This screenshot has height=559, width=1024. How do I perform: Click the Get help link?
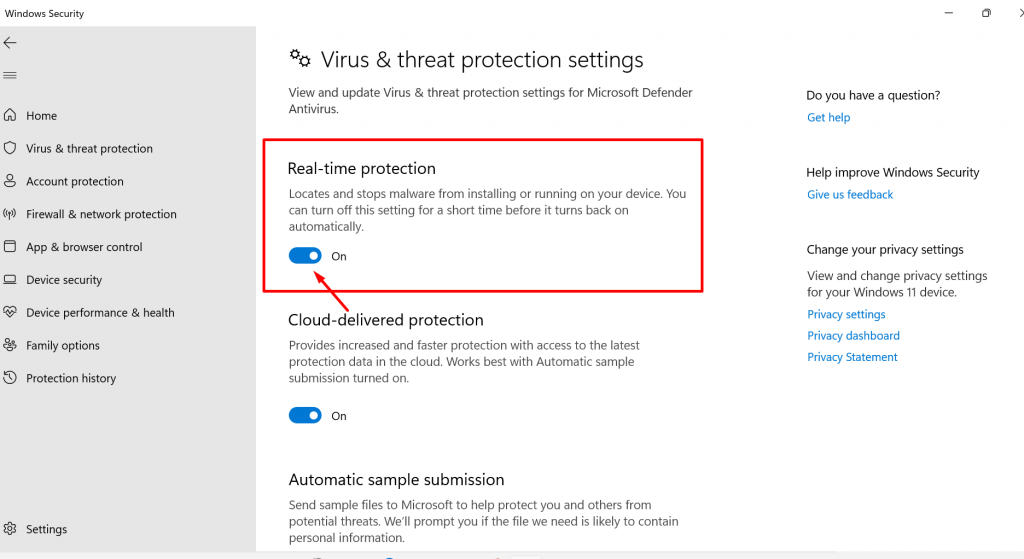pyautogui.click(x=828, y=117)
